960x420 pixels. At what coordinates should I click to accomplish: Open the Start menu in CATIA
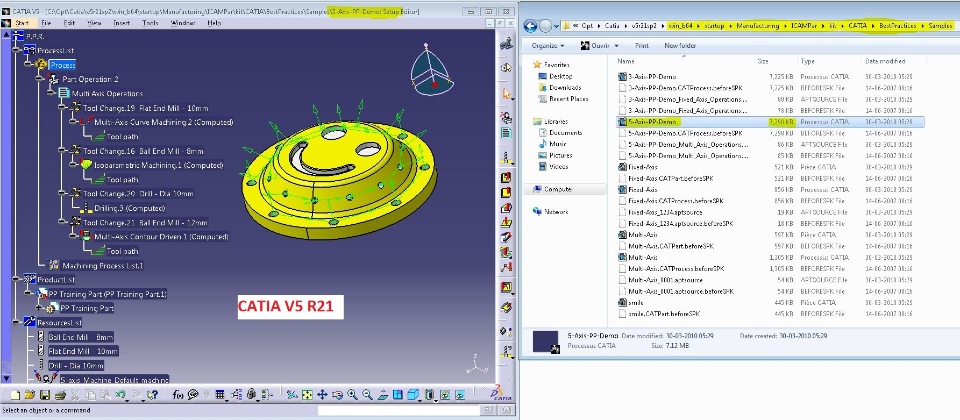[22, 23]
